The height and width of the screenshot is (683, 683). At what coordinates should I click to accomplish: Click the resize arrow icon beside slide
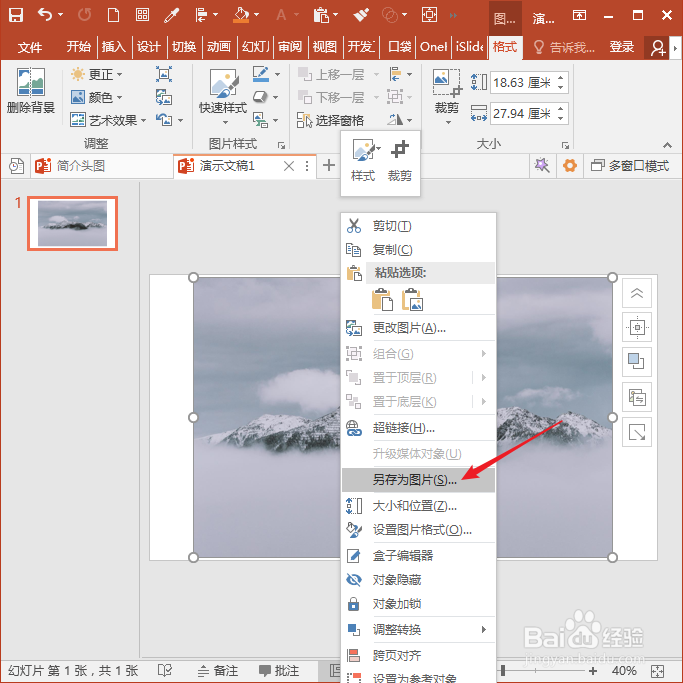pos(637,432)
